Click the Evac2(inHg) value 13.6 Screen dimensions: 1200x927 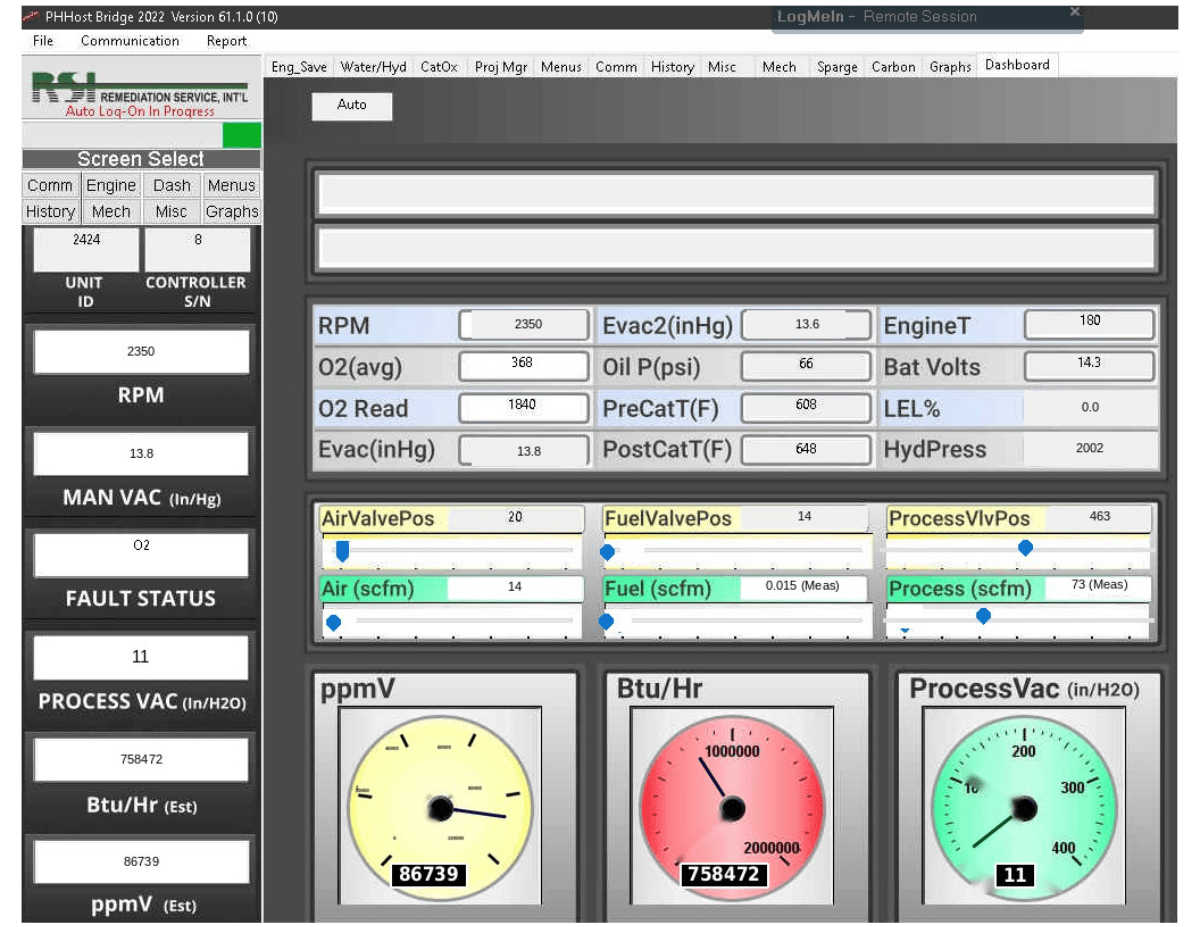(x=808, y=325)
